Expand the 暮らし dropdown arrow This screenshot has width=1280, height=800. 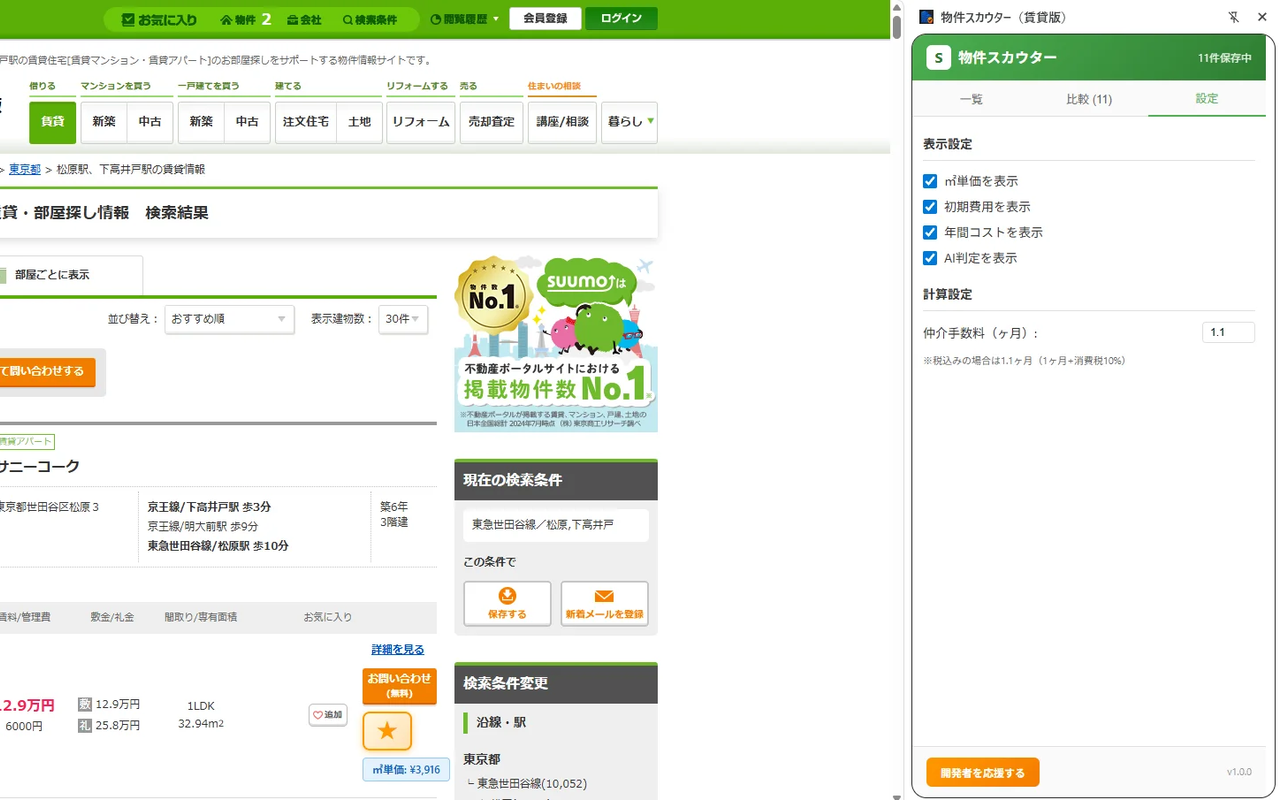coord(650,122)
